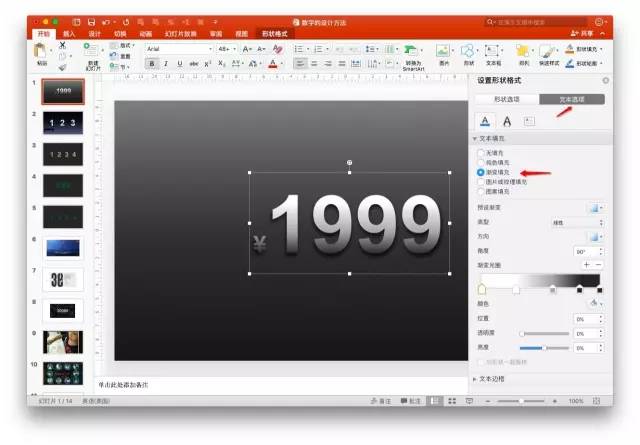Open the 类型 gradient type dropdown

579,222
